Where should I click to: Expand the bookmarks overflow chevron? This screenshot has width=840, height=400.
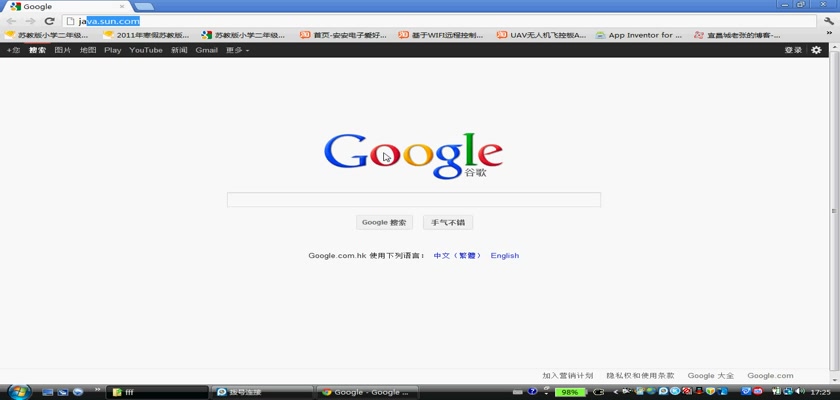(831, 35)
